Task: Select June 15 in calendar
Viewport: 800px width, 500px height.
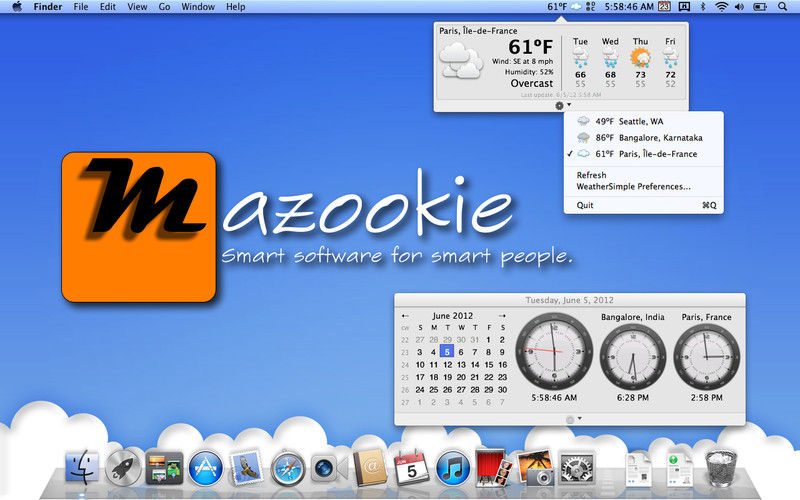Action: [x=489, y=365]
